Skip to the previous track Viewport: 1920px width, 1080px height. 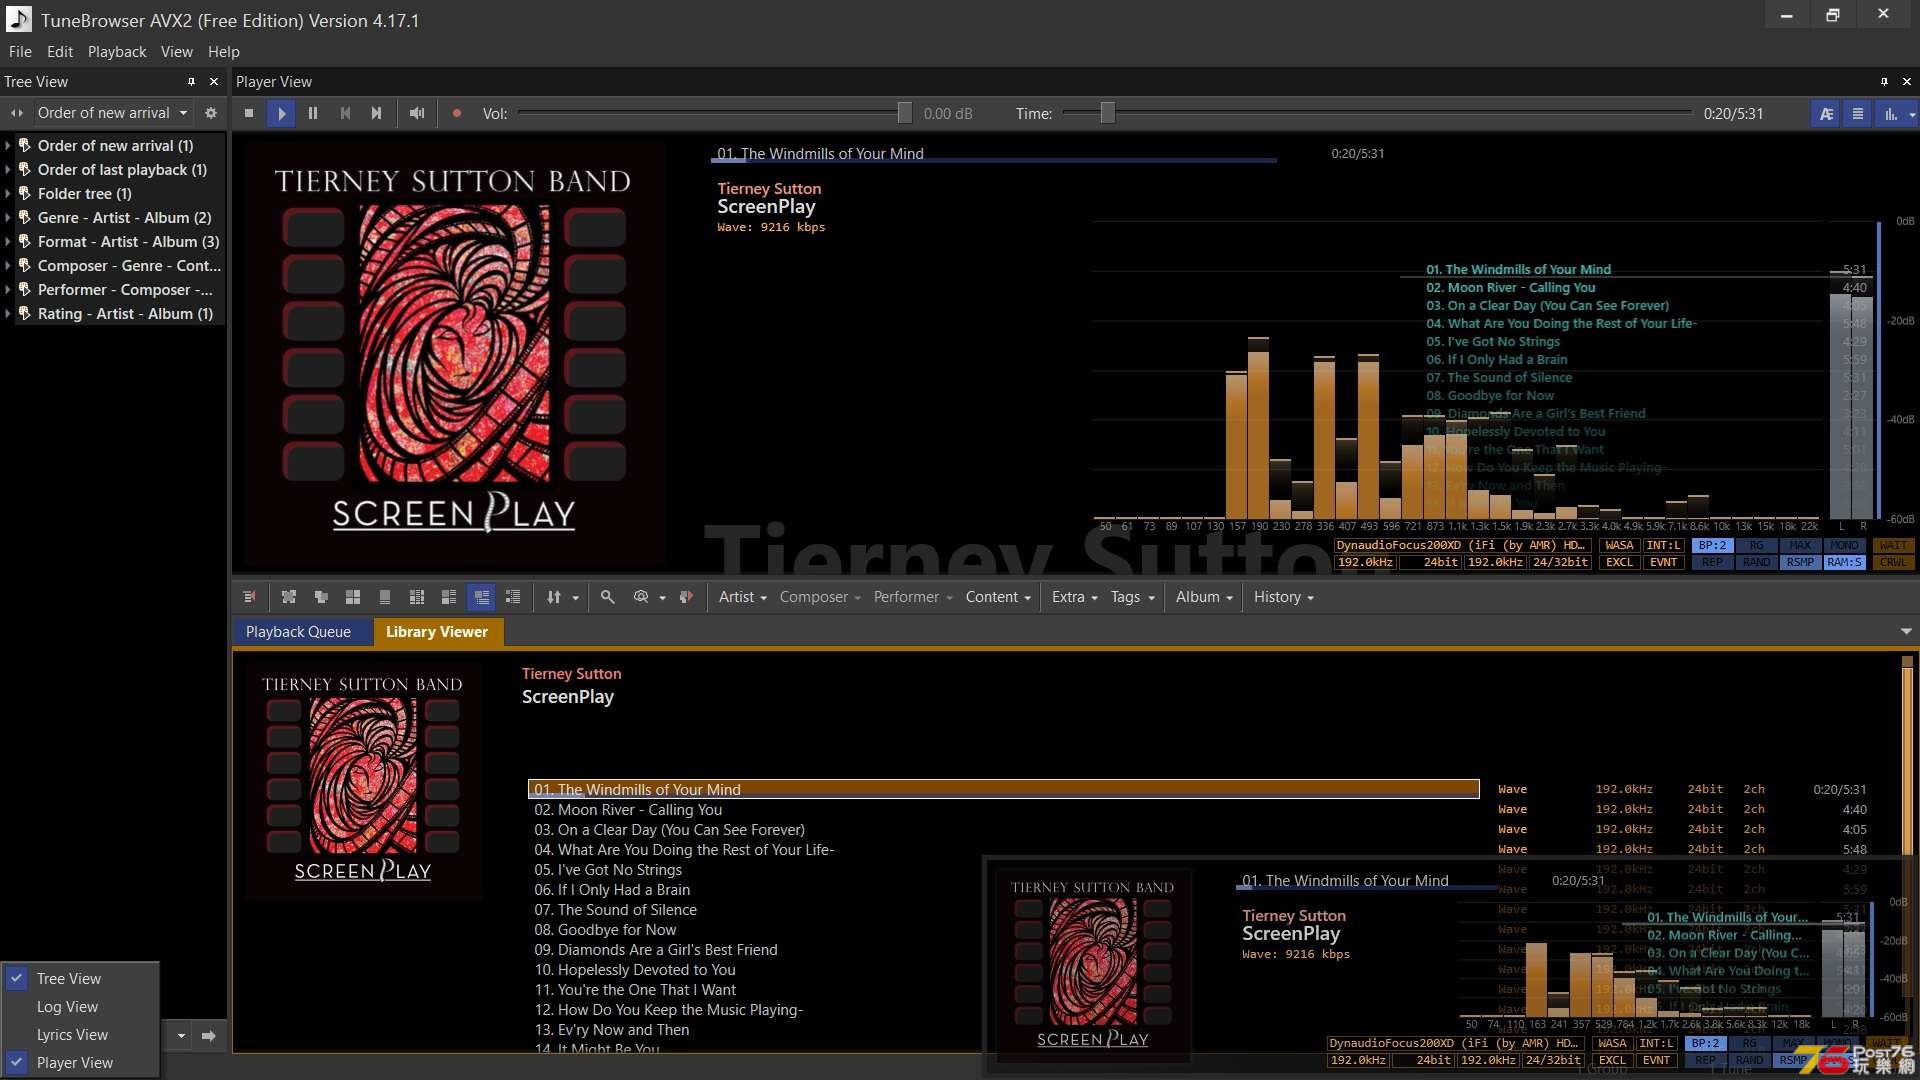[x=345, y=113]
